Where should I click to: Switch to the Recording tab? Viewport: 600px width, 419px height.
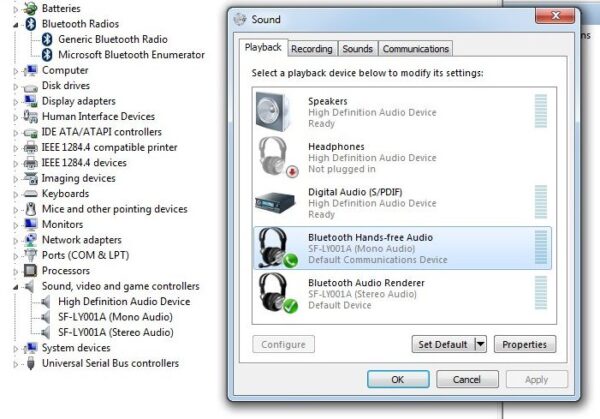coord(311,48)
